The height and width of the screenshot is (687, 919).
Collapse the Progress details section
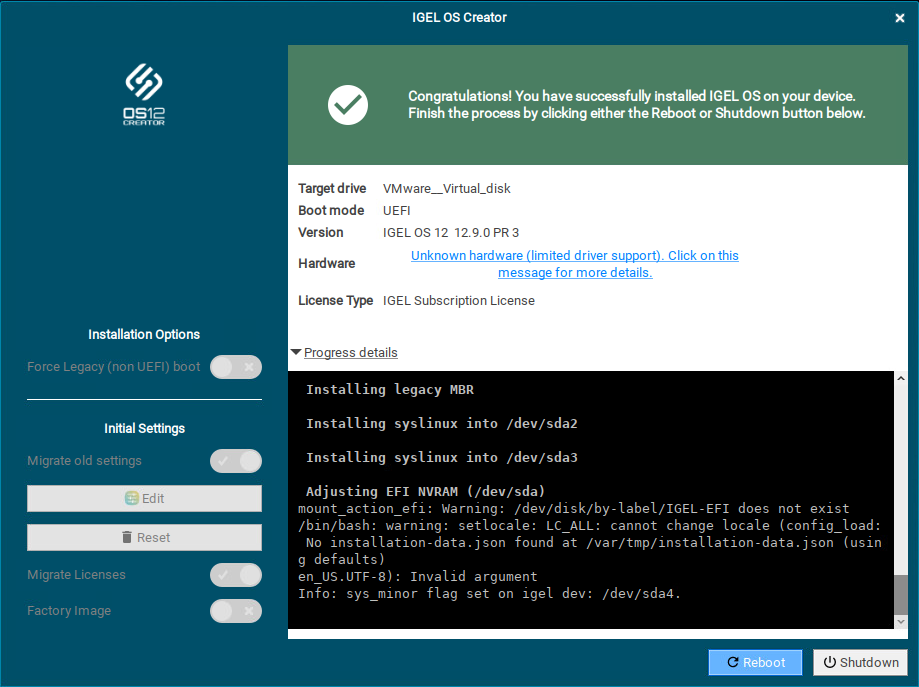[345, 352]
